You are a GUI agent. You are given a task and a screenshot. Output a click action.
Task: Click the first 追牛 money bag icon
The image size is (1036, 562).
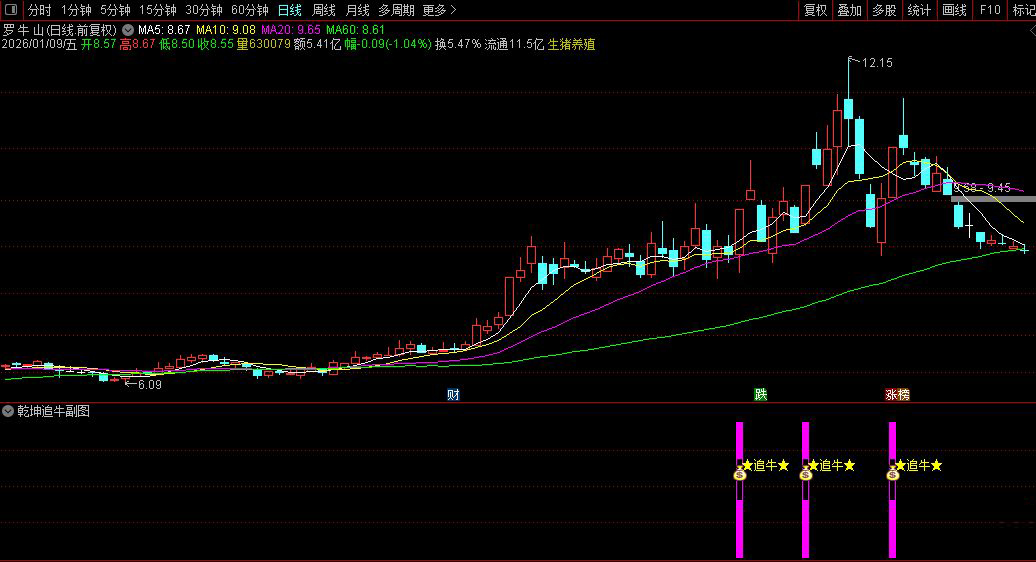(740, 474)
